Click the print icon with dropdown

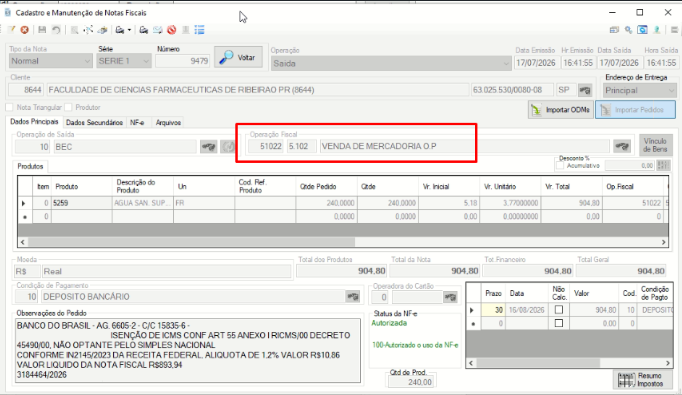pyautogui.click(x=120, y=30)
